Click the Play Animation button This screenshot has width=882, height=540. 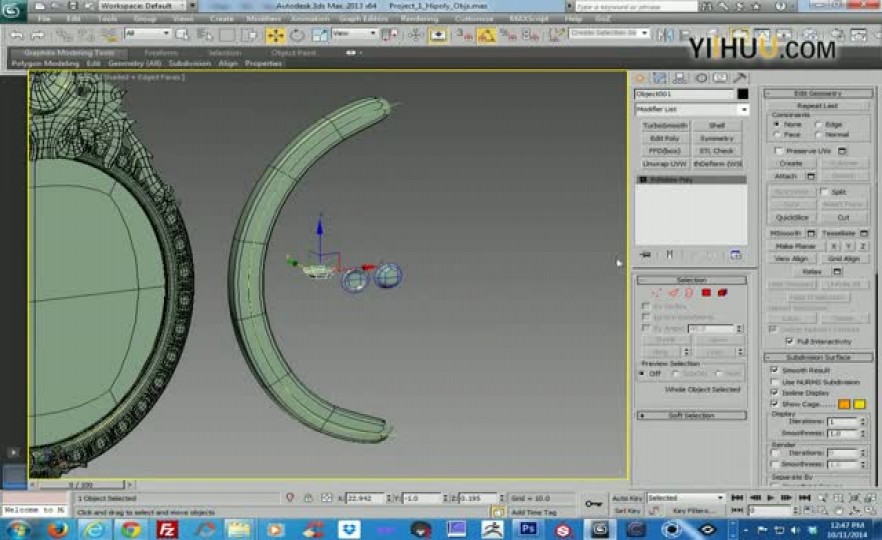(x=771, y=498)
